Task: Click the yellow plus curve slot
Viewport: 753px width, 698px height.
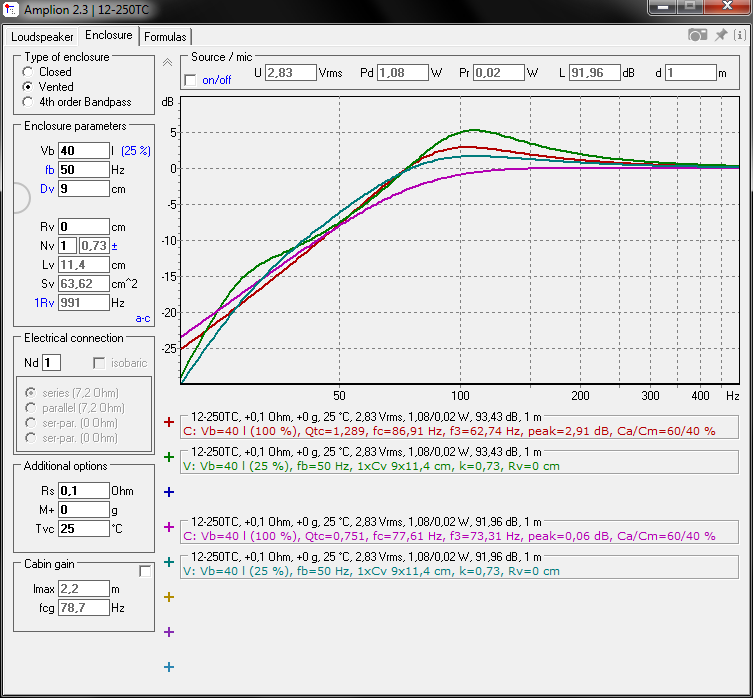Action: (x=169, y=597)
